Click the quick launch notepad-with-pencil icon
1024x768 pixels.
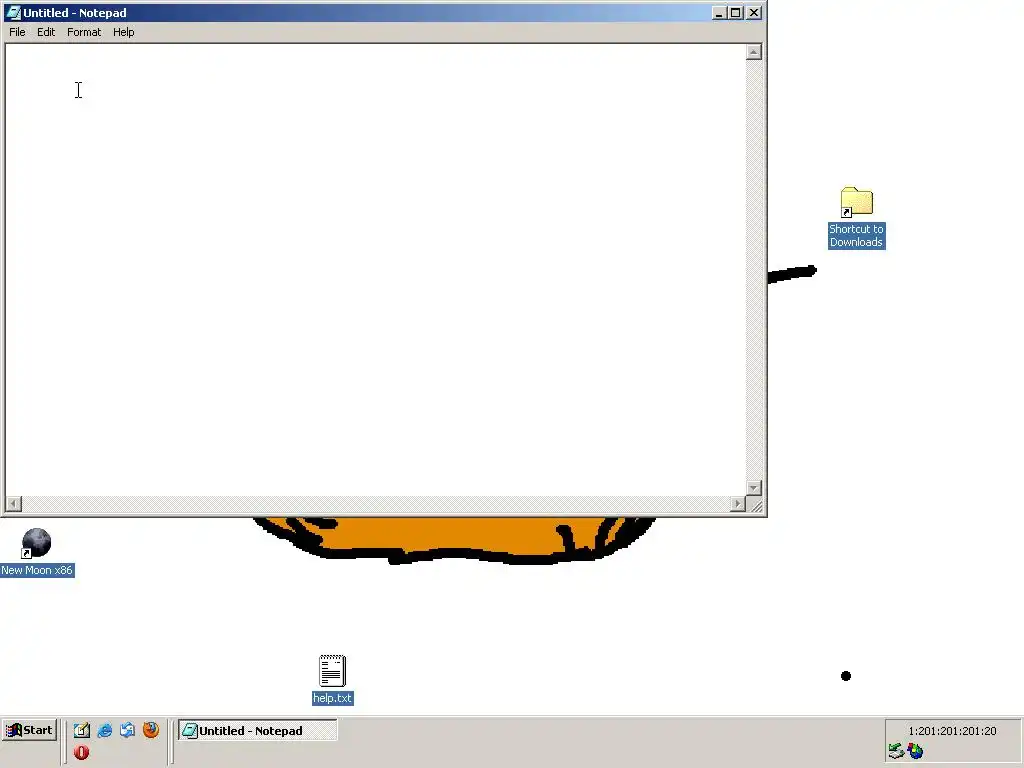[x=82, y=730]
